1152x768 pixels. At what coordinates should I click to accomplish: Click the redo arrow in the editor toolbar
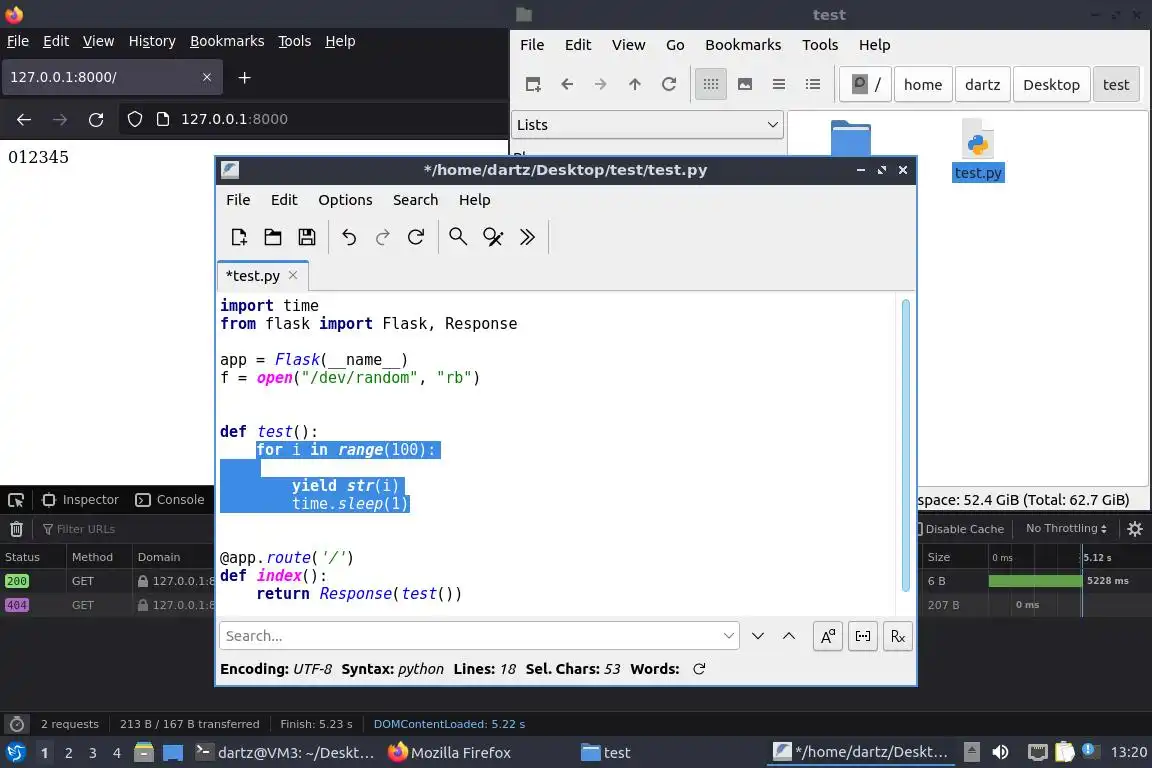tap(382, 237)
